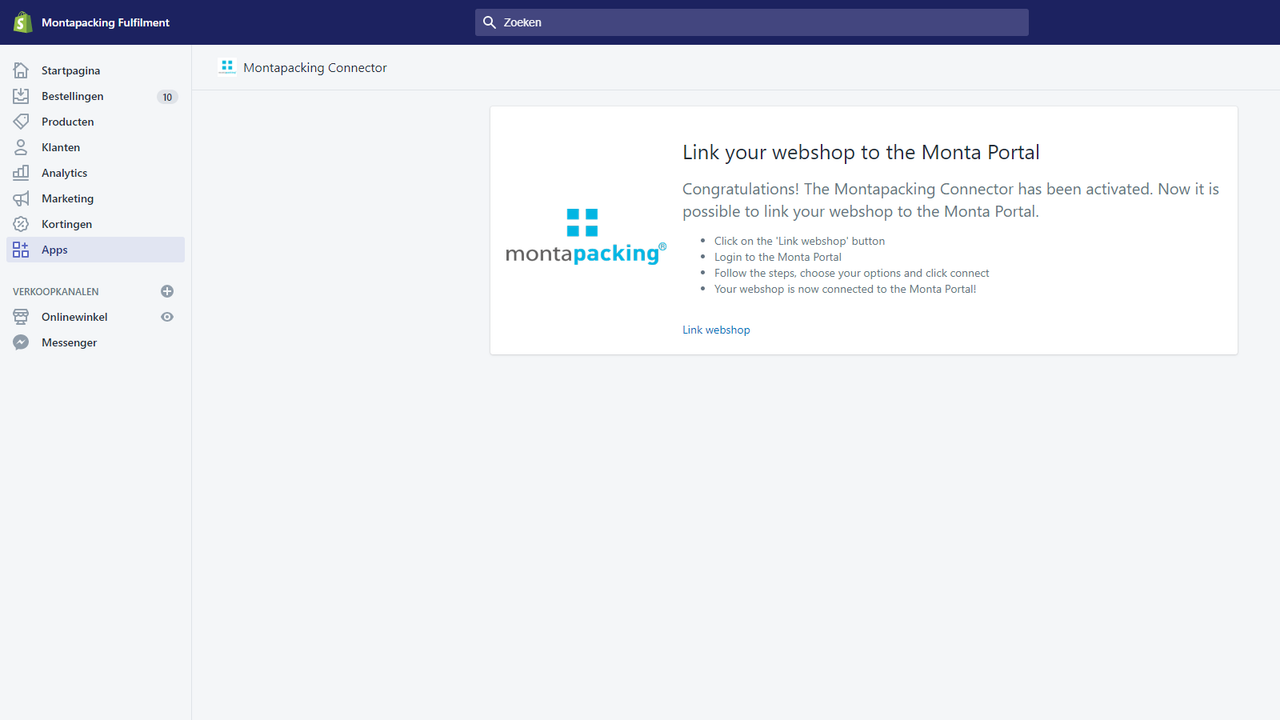This screenshot has height=720, width=1280.
Task: Click the Link webshop link
Action: tap(716, 329)
